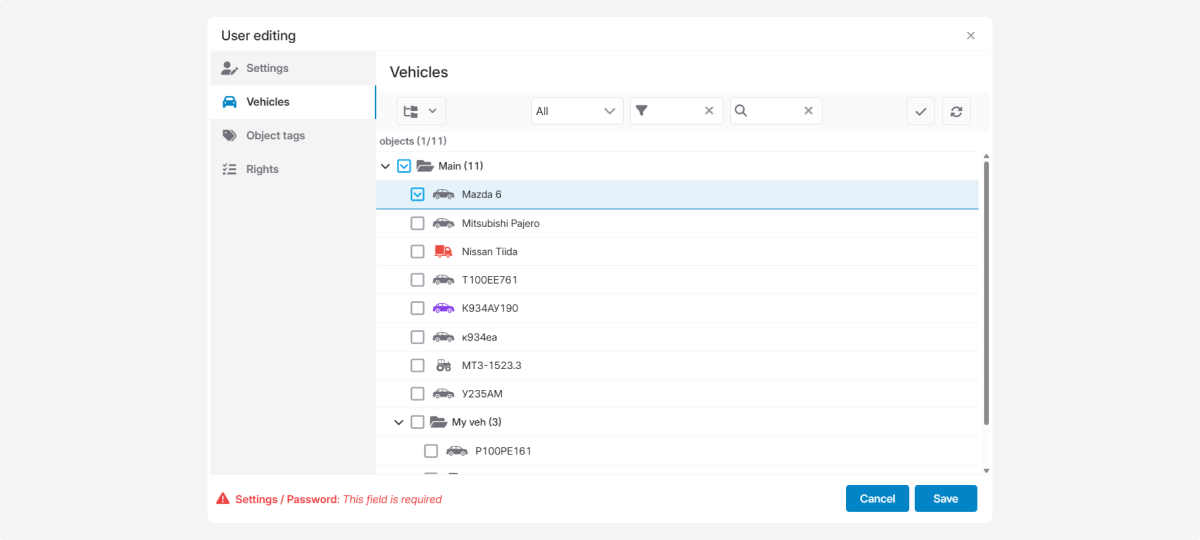Clear the search box using its X
The width and height of the screenshot is (1200, 540).
point(808,111)
